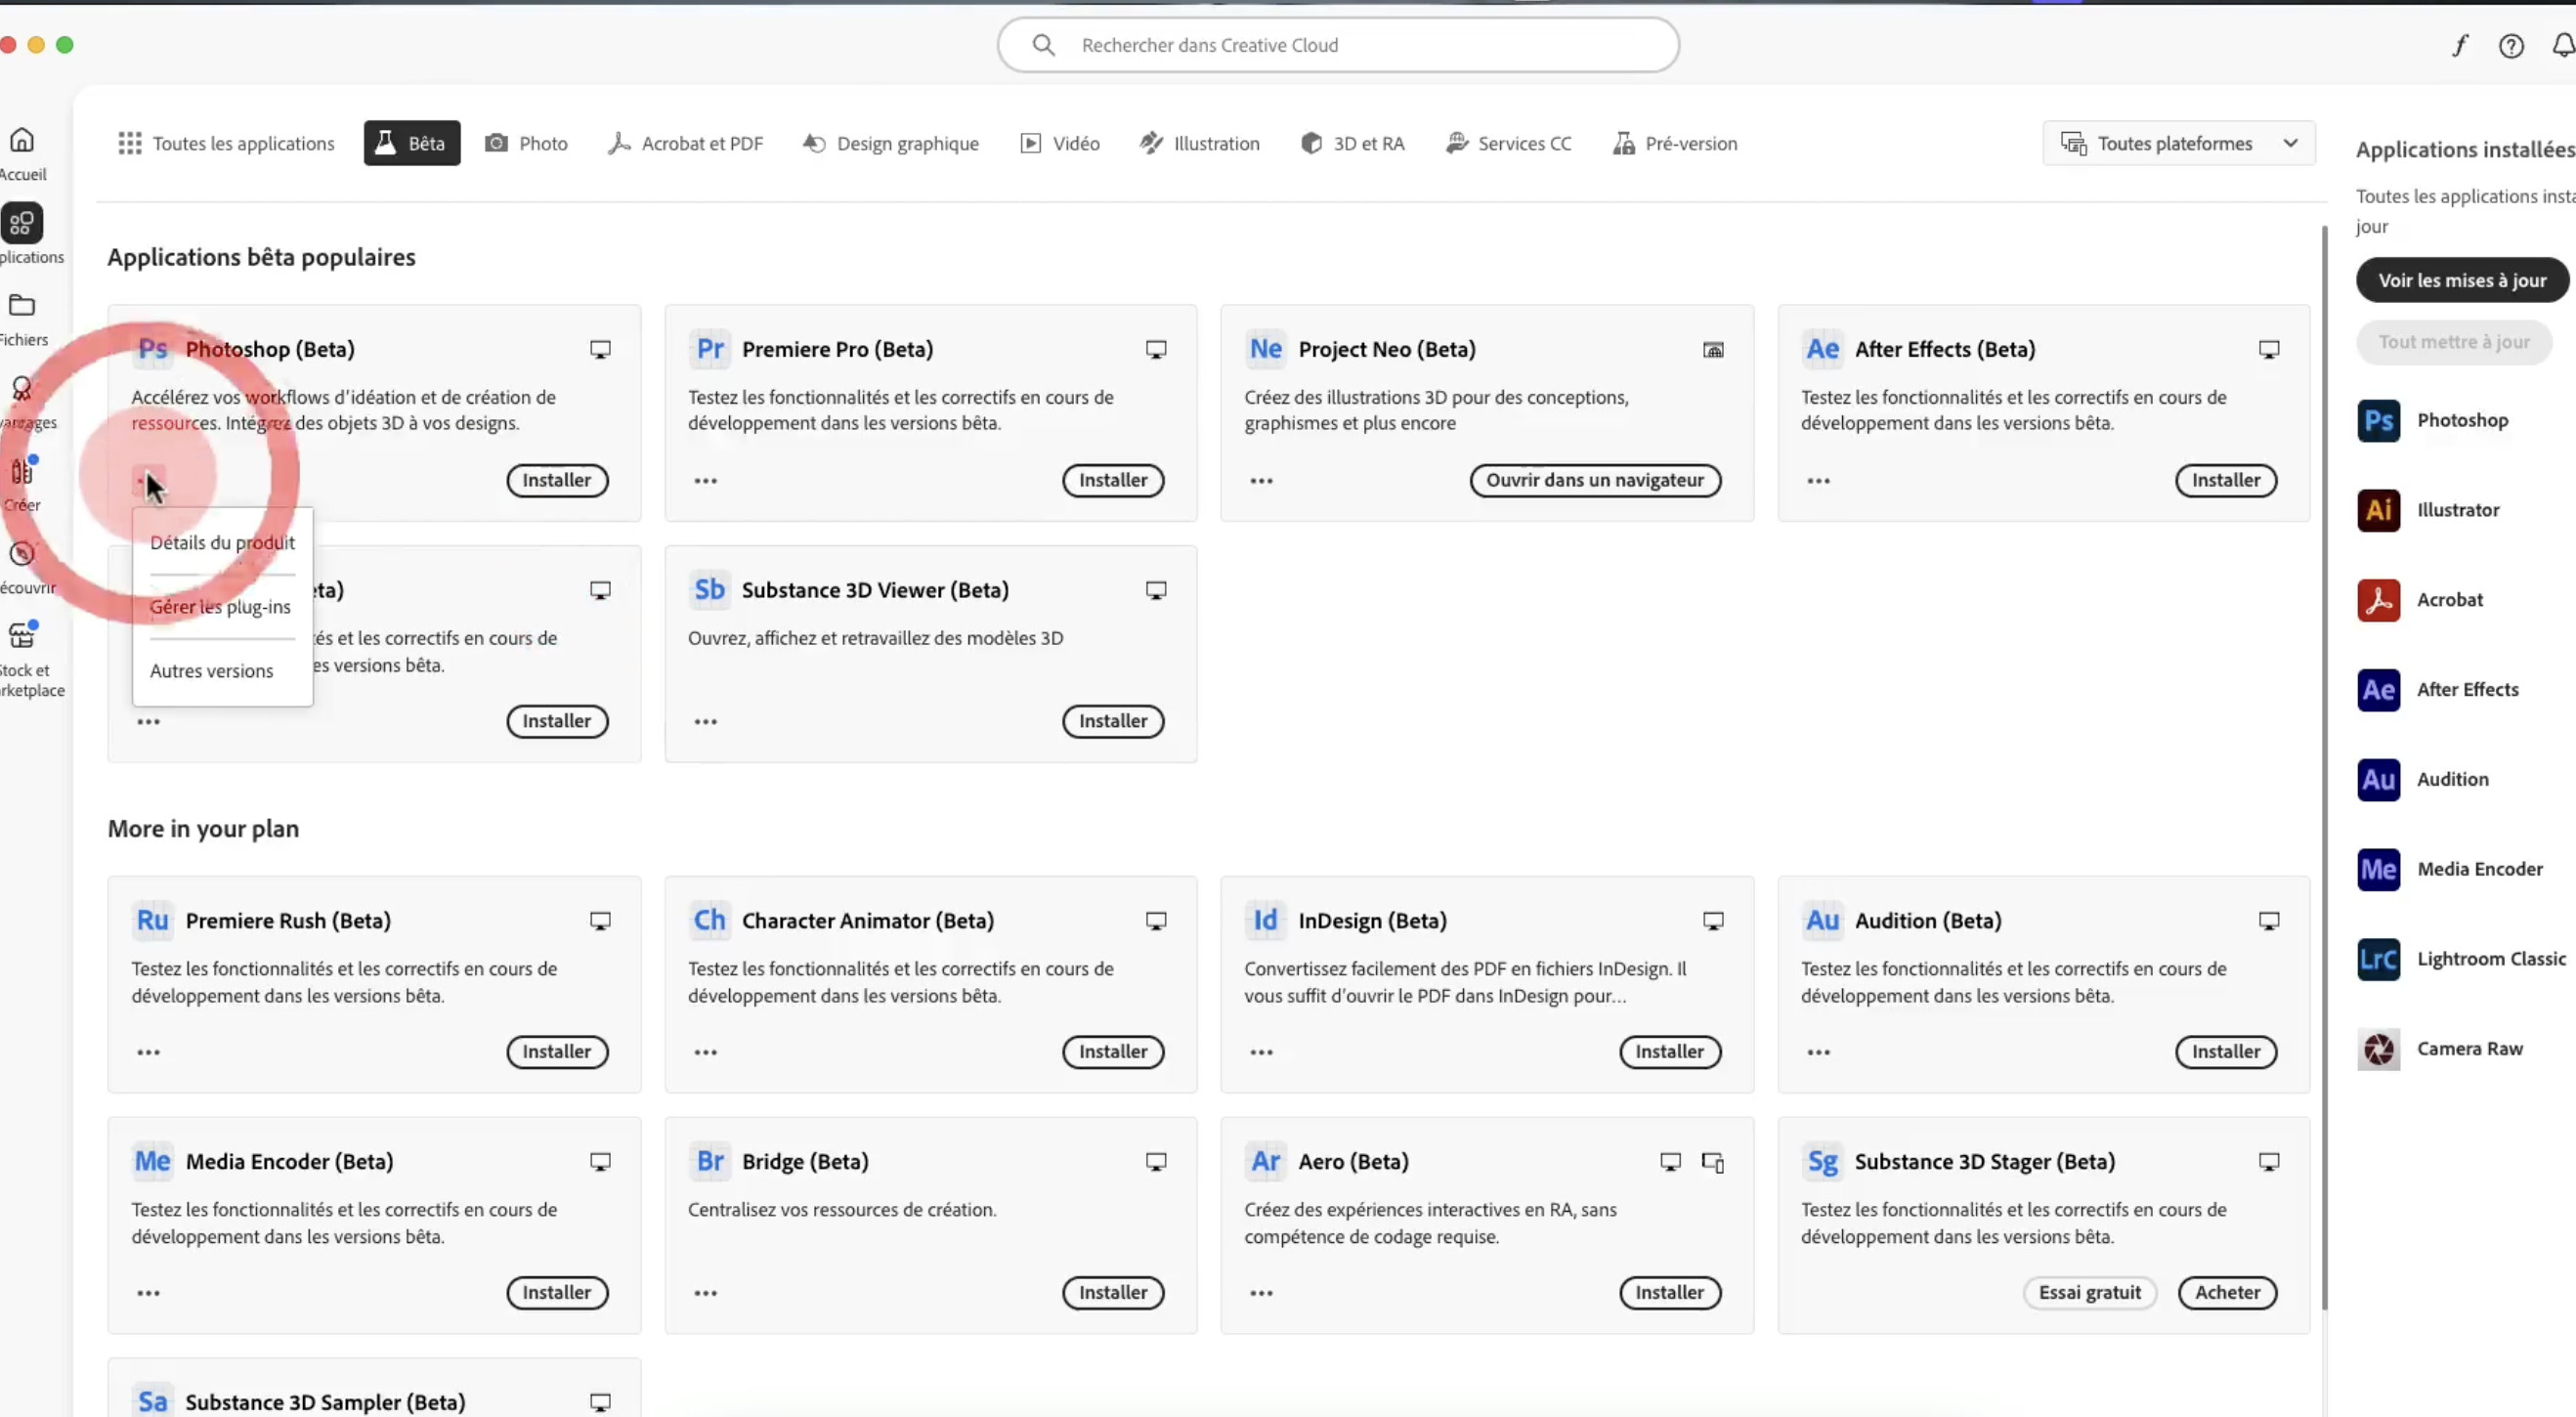Viewport: 2576px width, 1417px height.
Task: Click the After Effects installed app icon
Action: [2378, 690]
